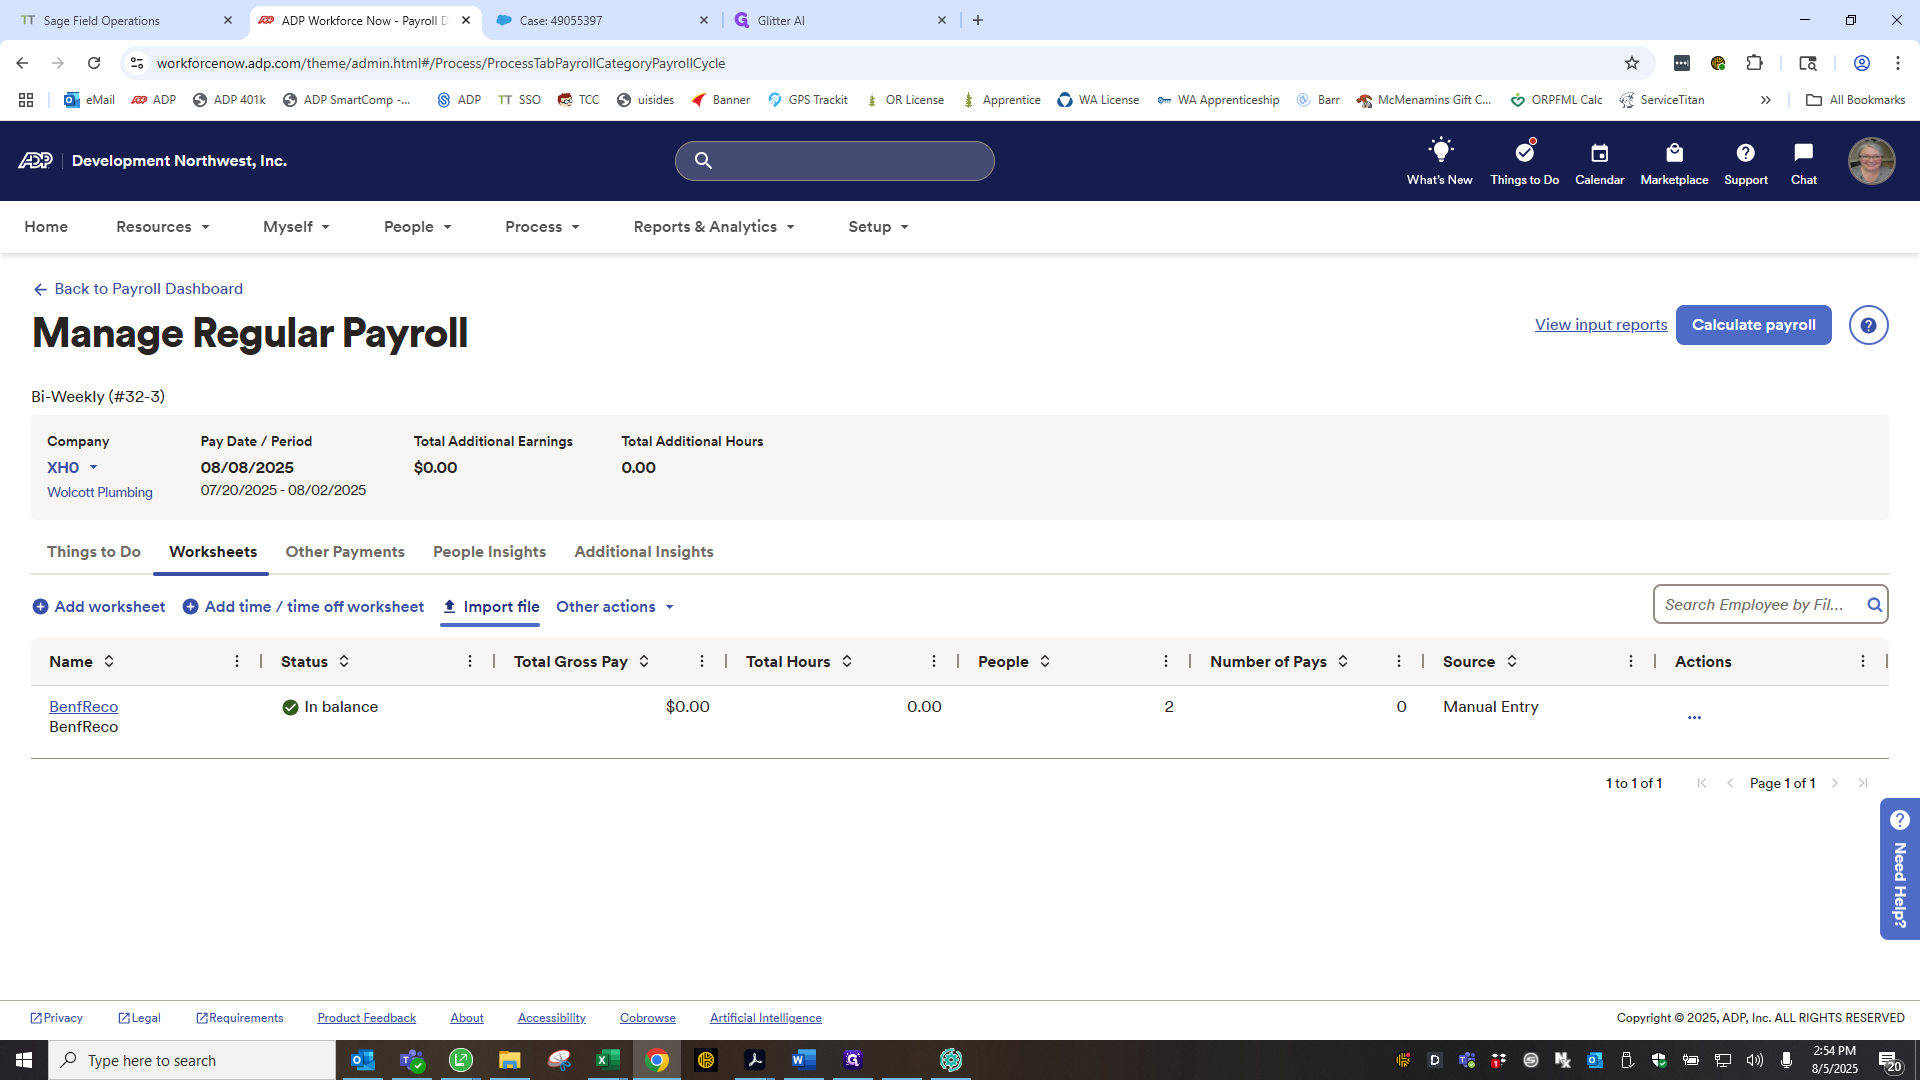Open Product Feedback footer link

click(366, 1018)
